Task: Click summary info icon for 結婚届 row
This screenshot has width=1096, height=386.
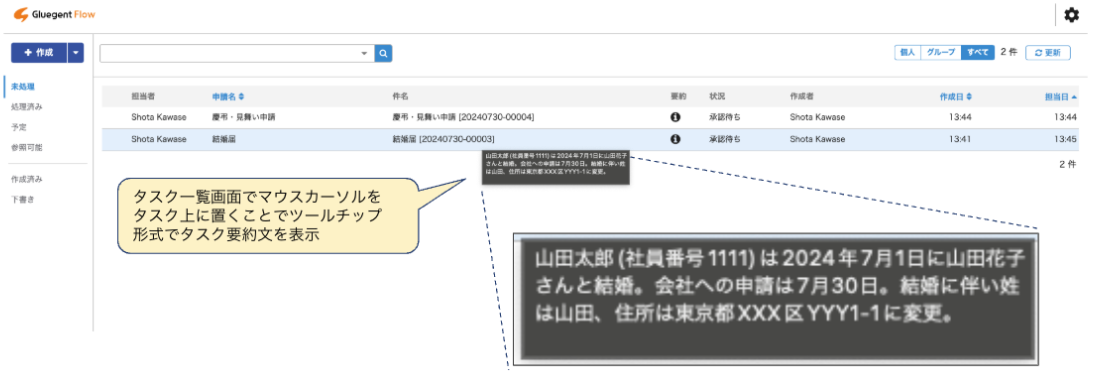Action: pyautogui.click(x=675, y=139)
